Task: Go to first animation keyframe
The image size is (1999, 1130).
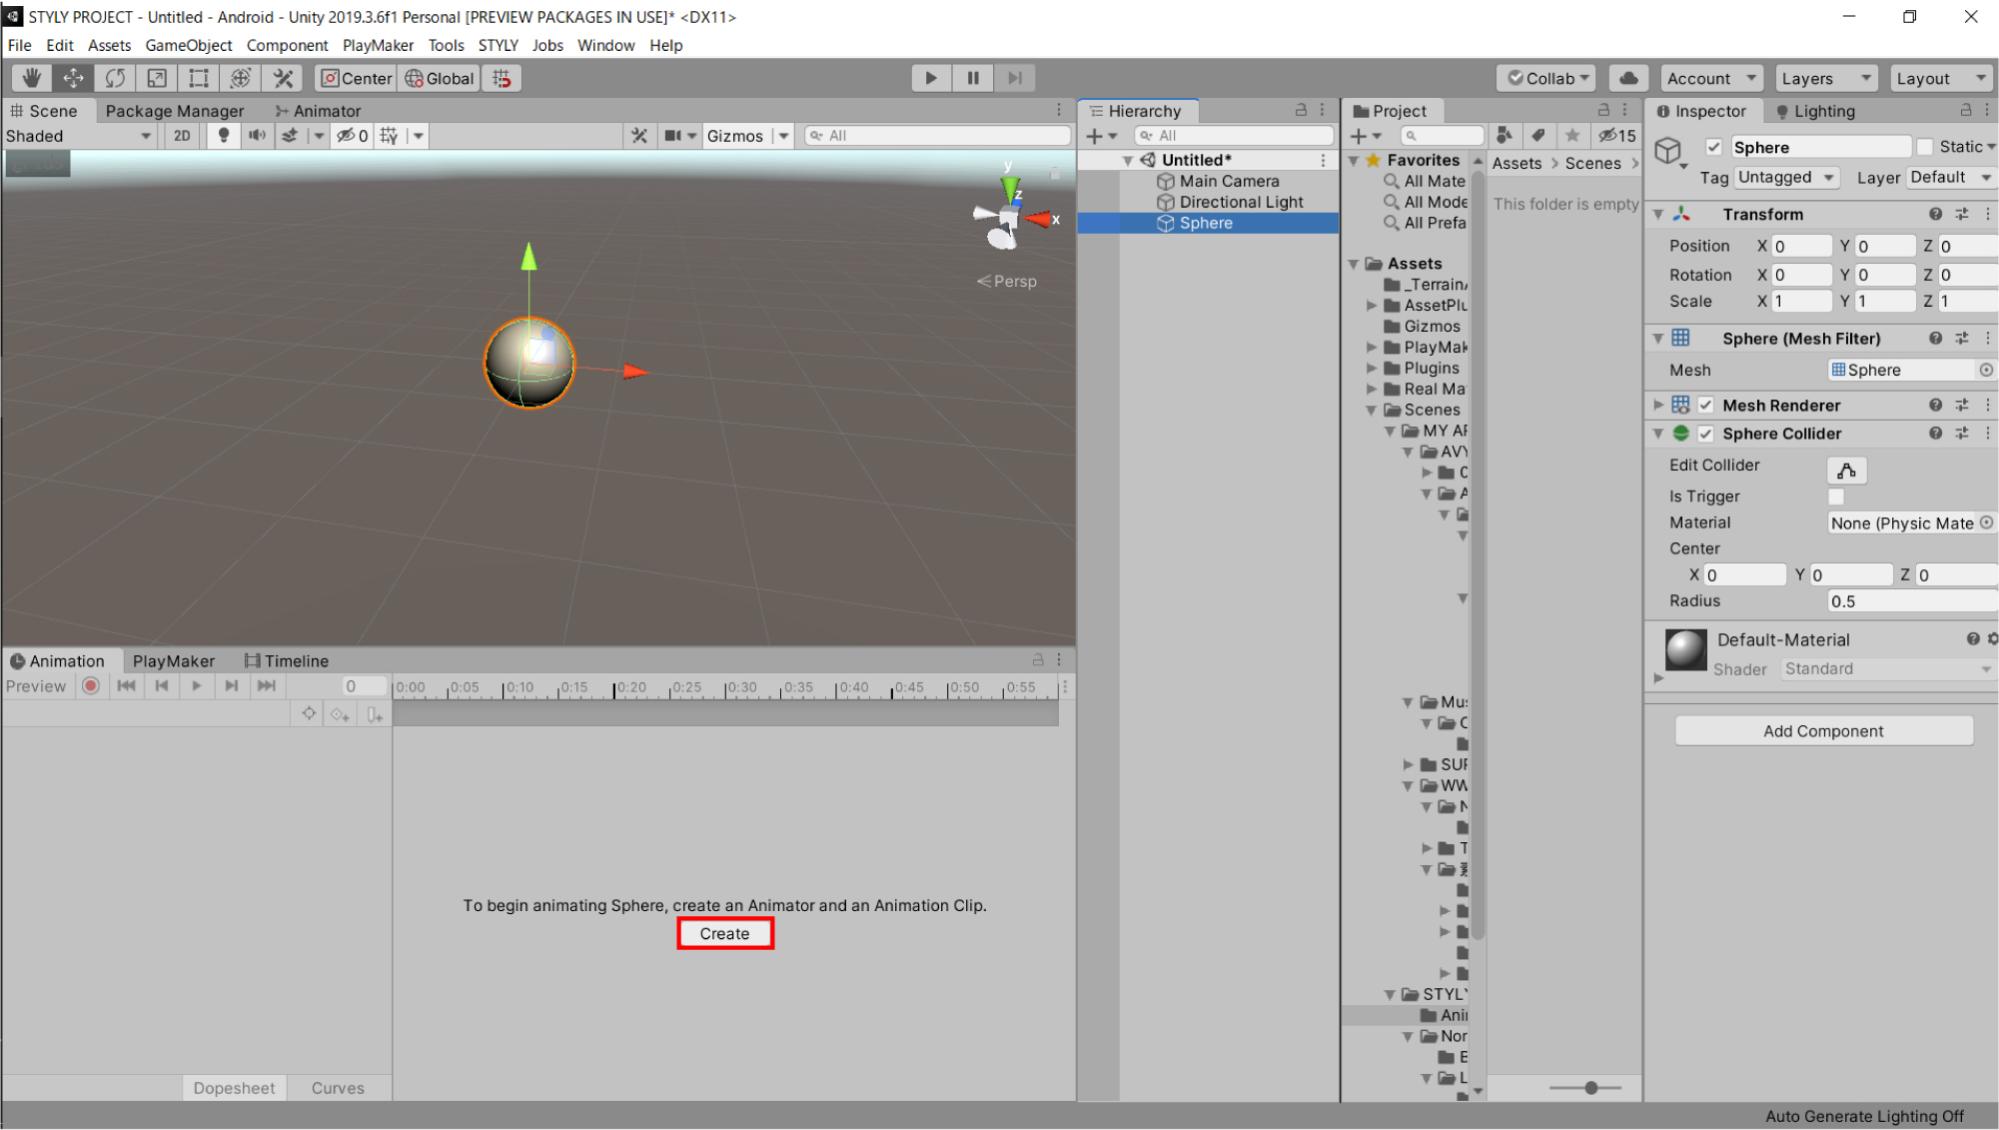Action: tap(126, 686)
